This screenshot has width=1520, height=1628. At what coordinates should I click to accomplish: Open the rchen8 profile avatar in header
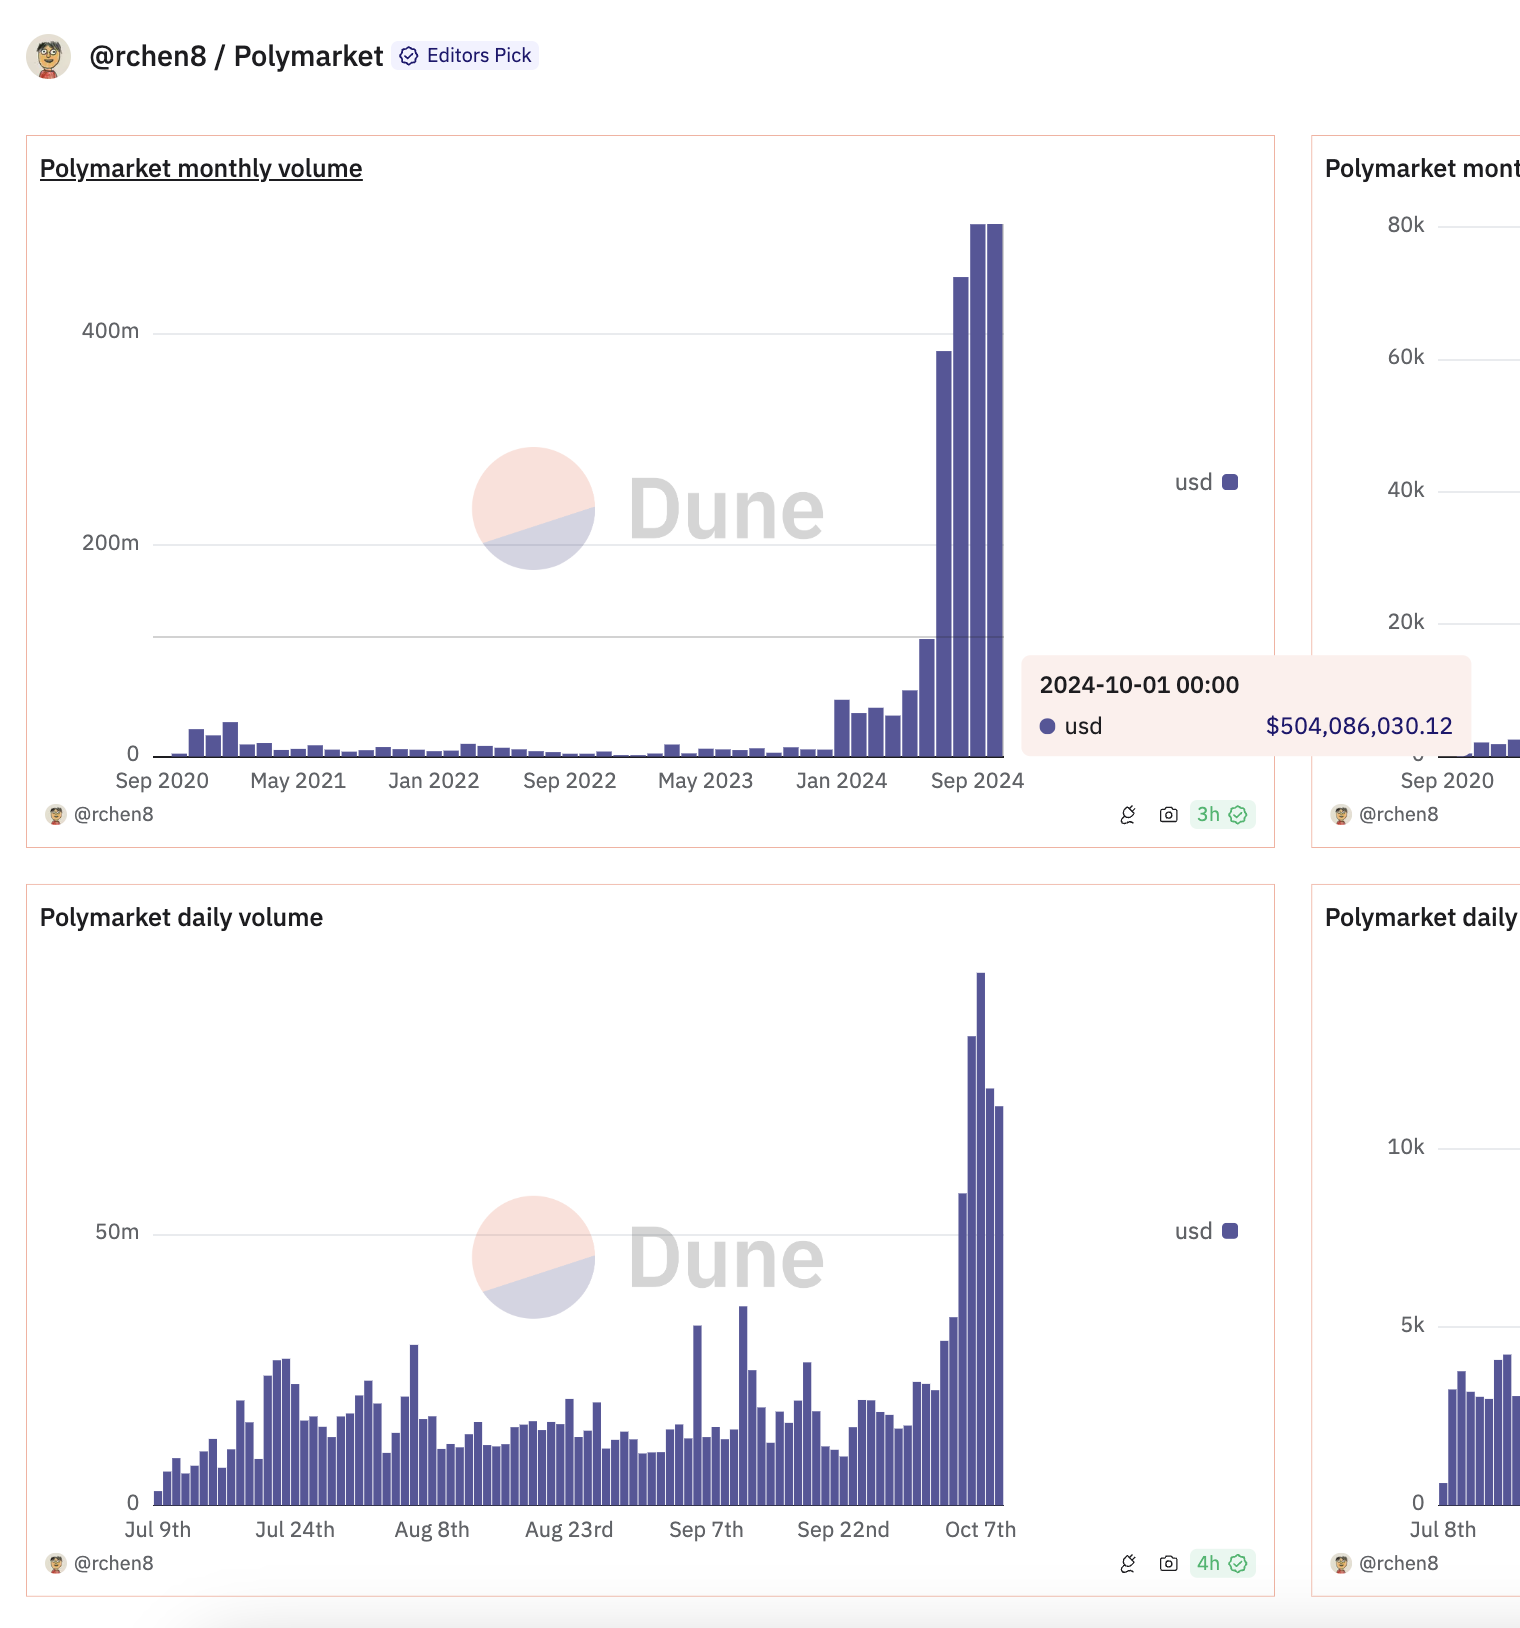48,56
